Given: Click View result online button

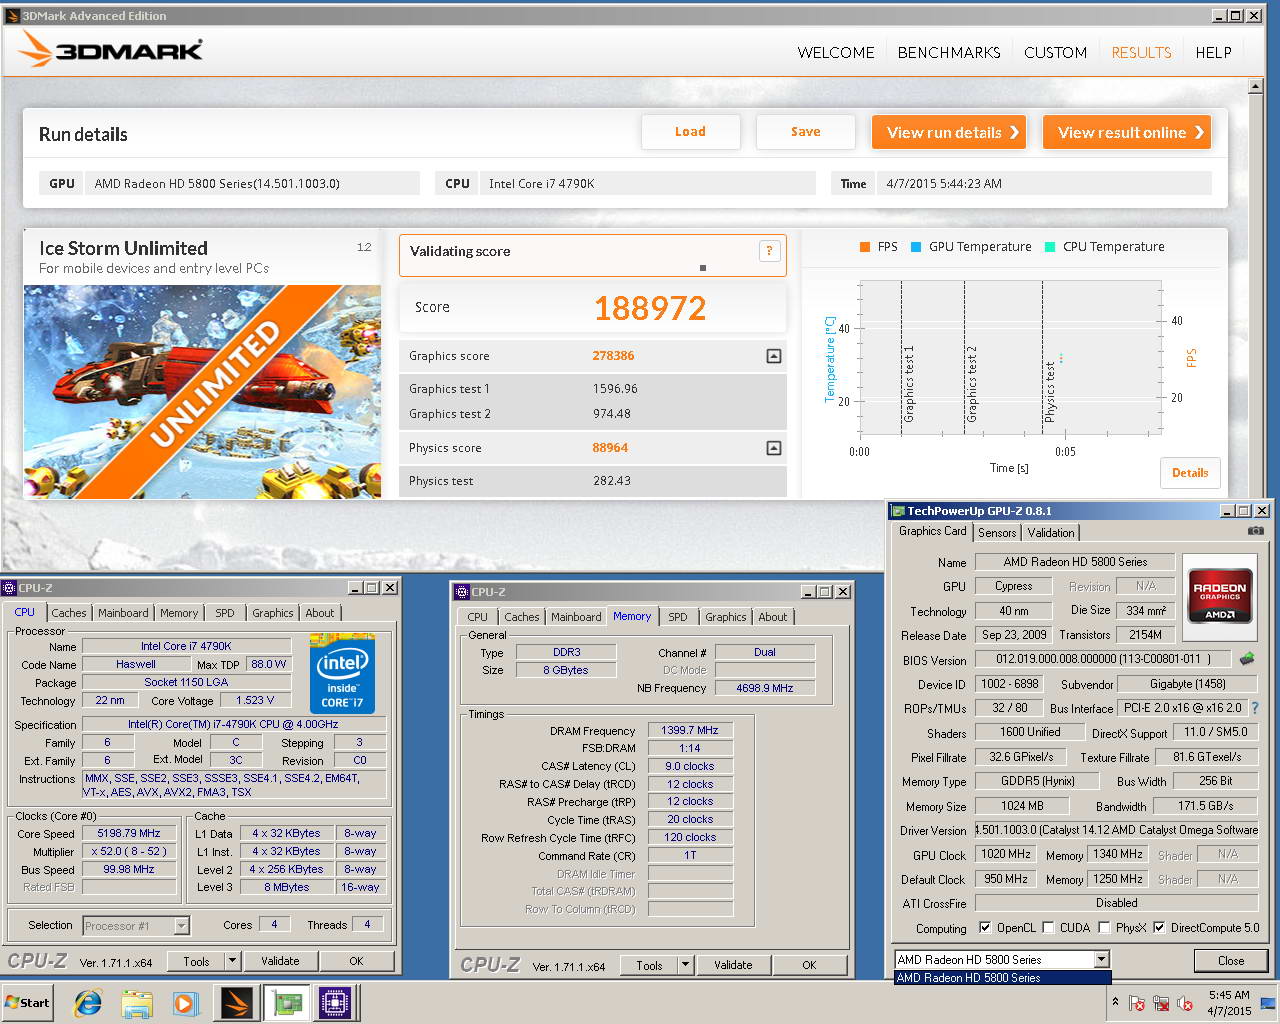Looking at the screenshot, I should click(x=1127, y=132).
